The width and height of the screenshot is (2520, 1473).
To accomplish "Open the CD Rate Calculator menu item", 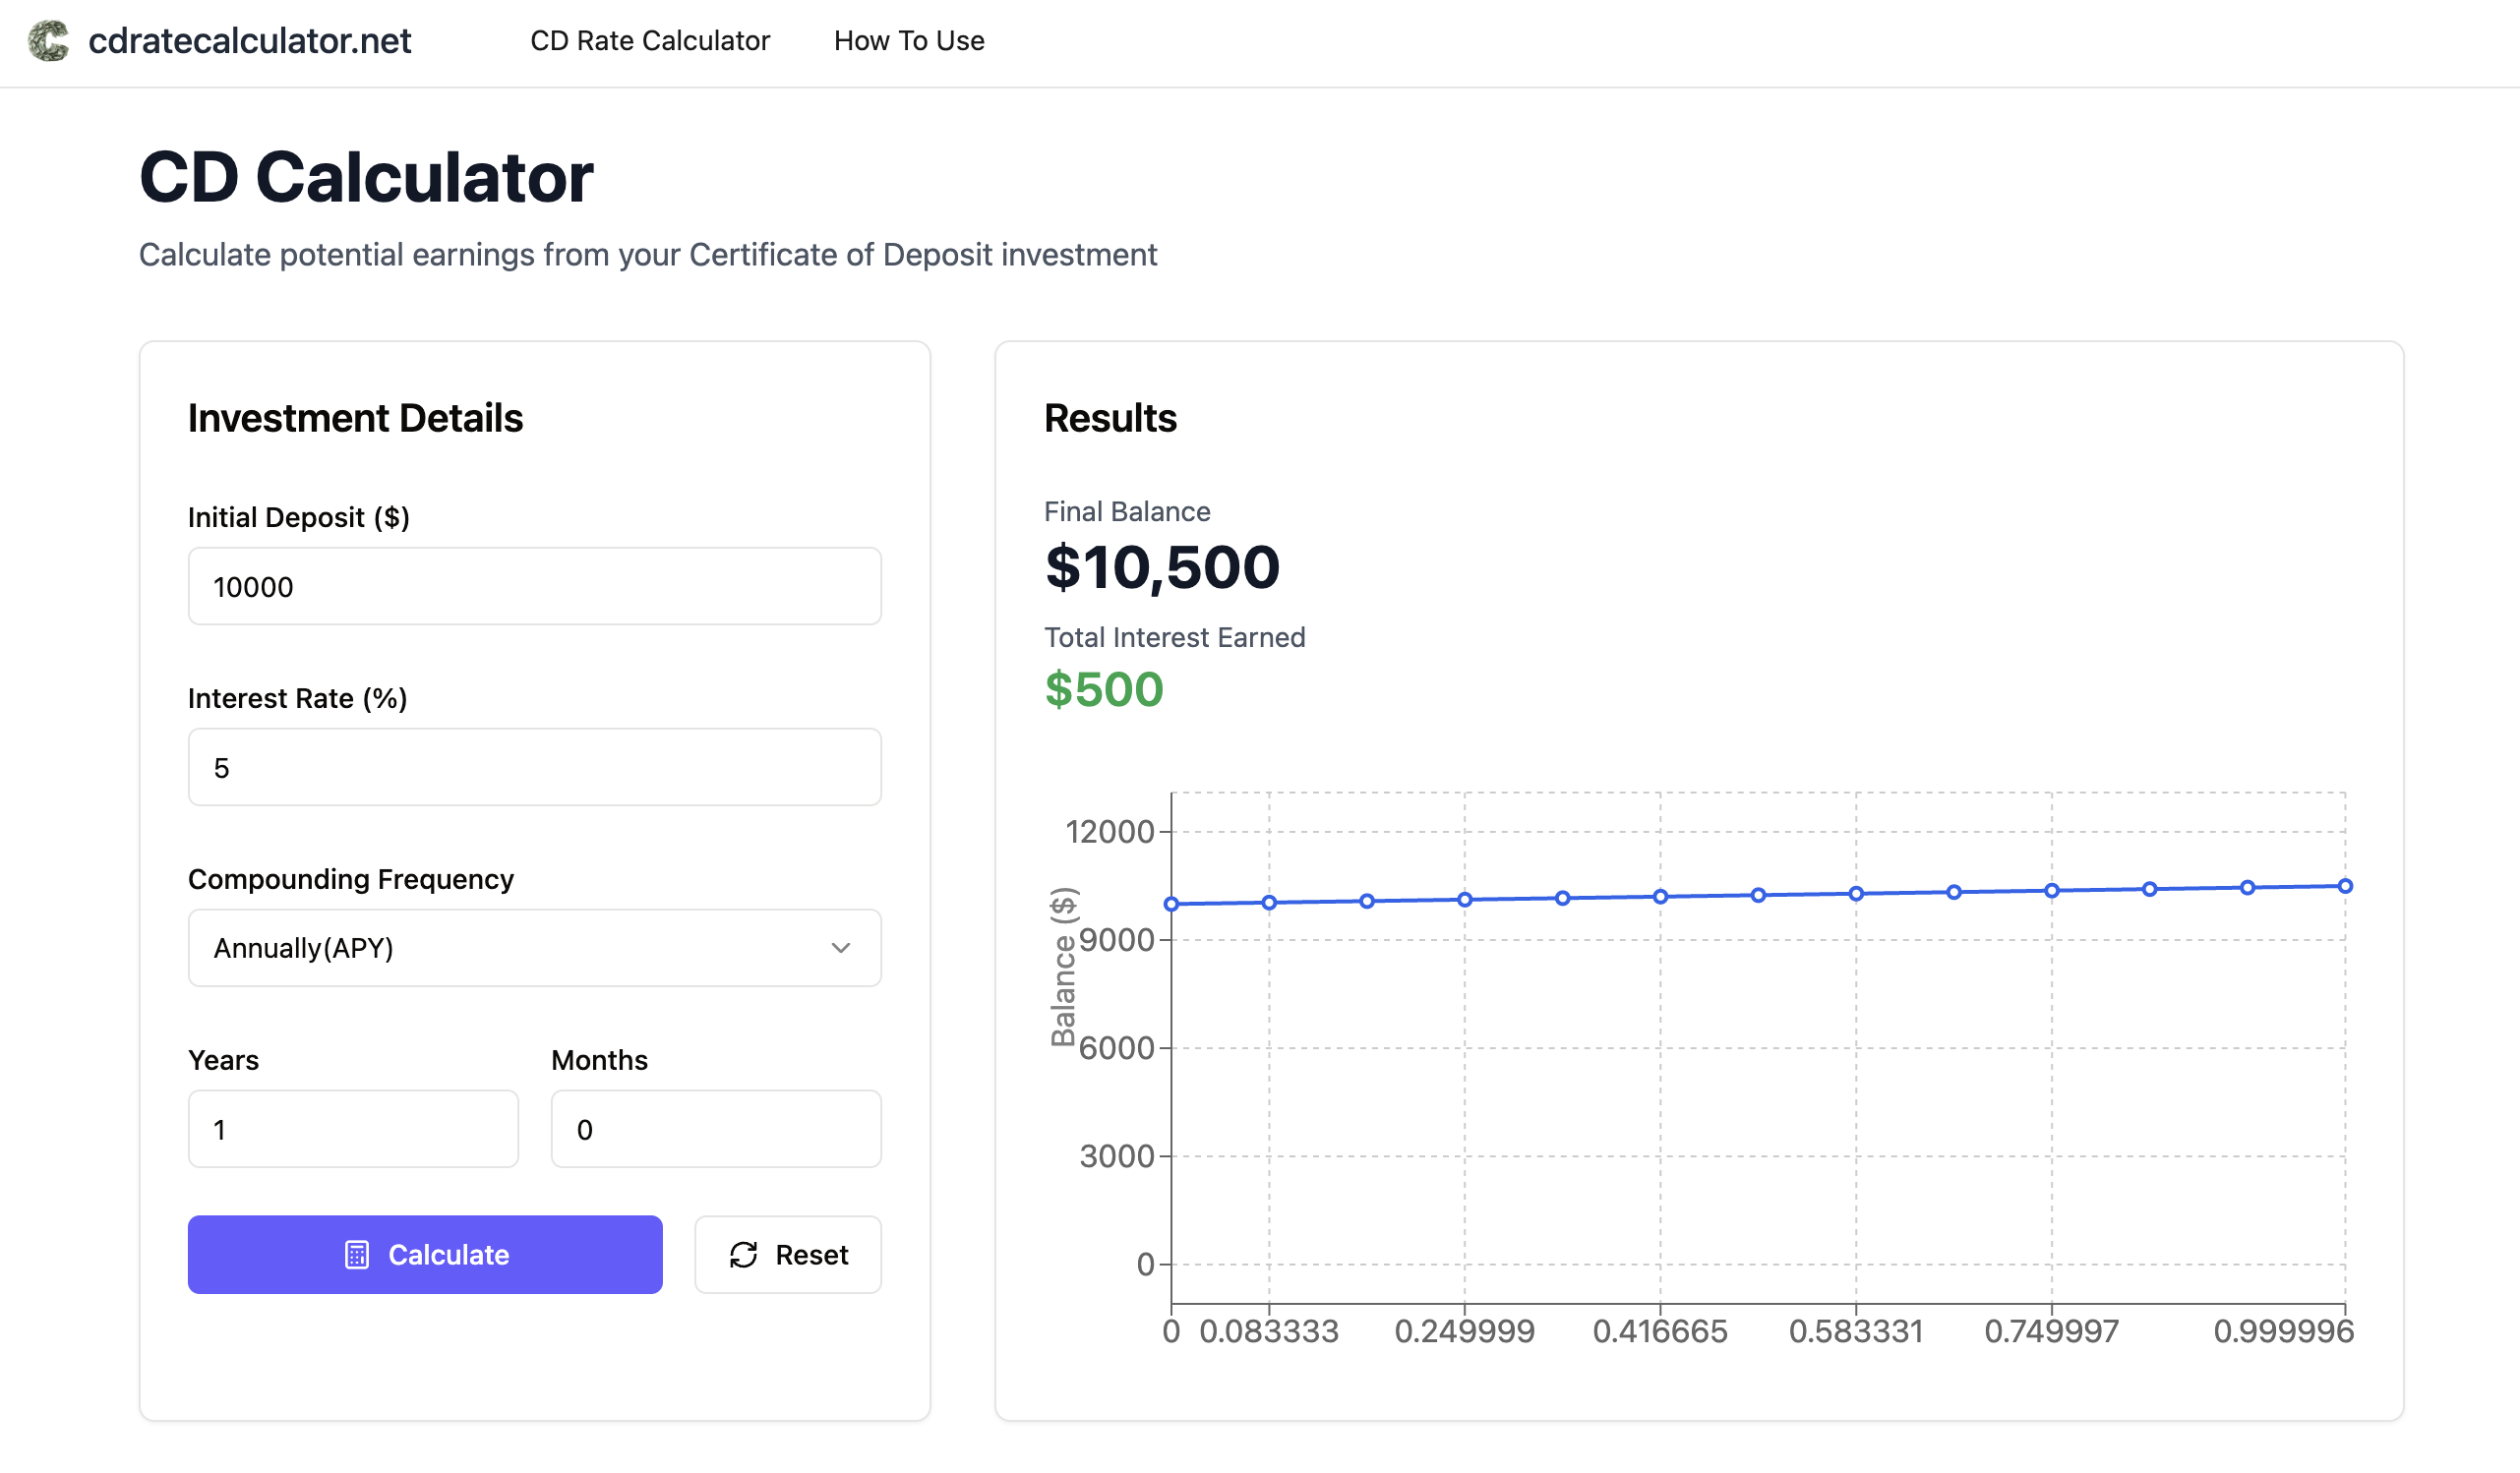I will (x=650, y=41).
